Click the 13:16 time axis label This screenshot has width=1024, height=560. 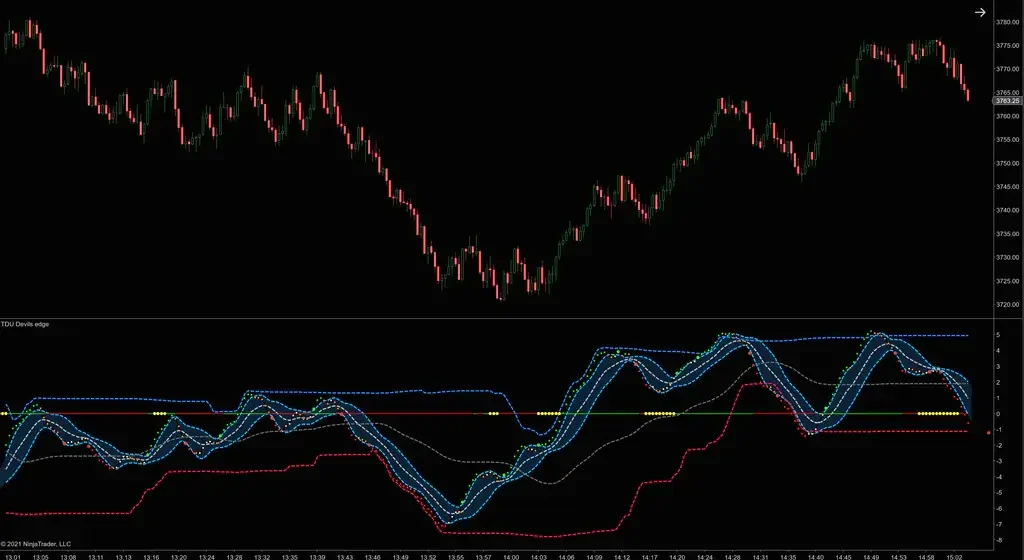point(151,557)
